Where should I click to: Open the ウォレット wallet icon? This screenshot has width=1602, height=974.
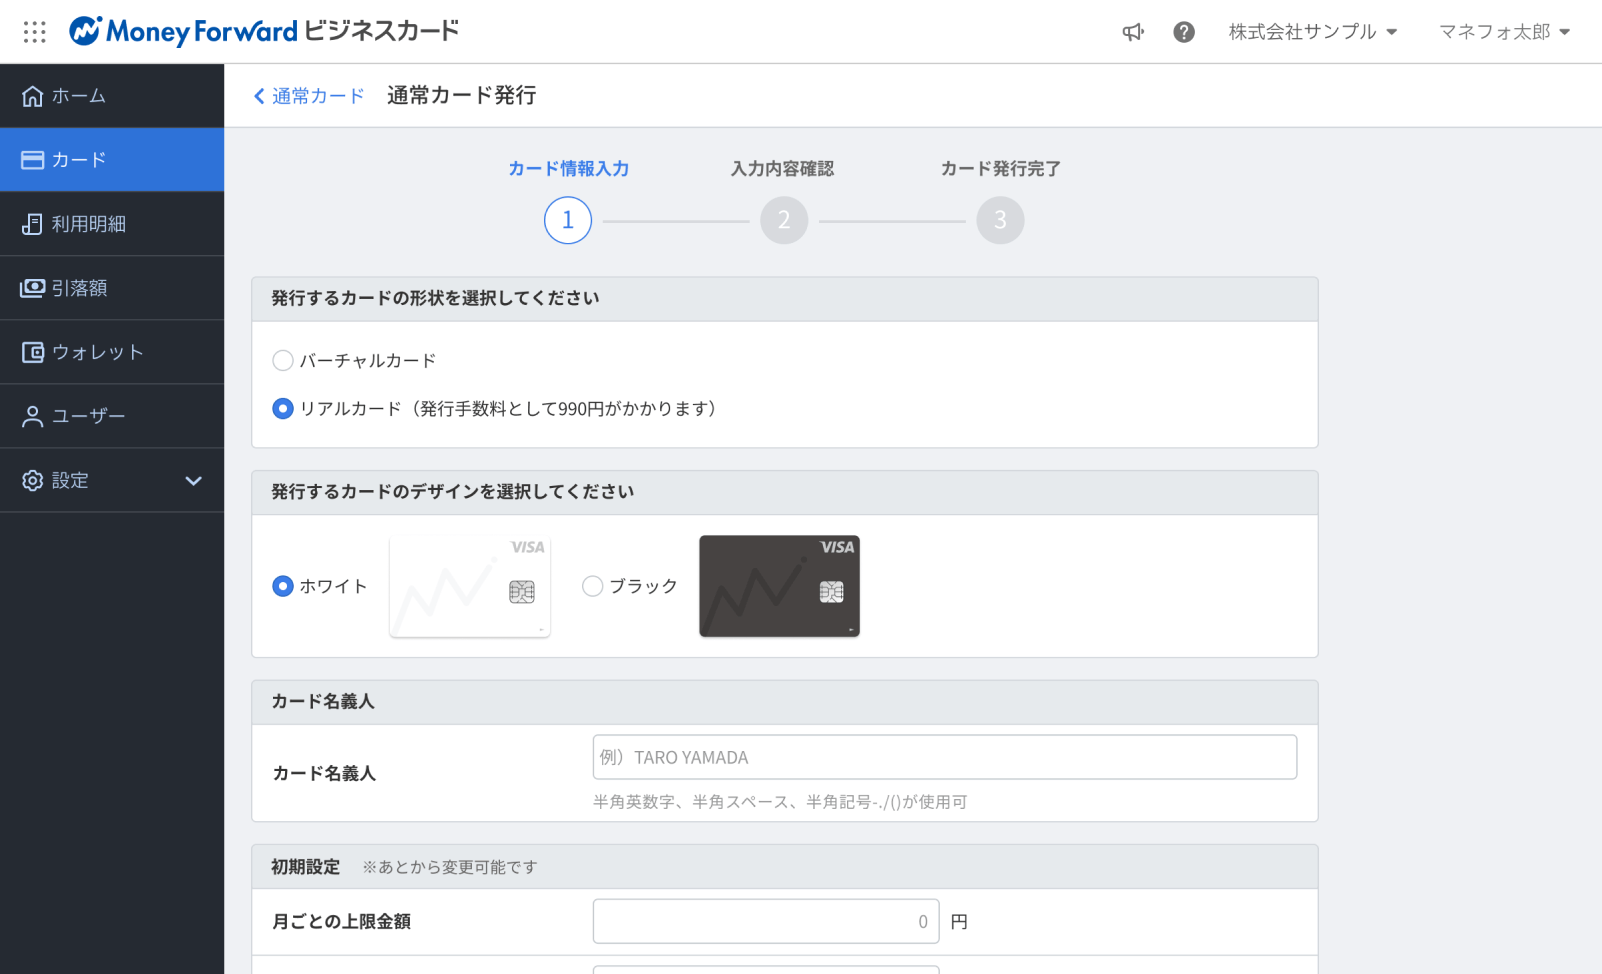tap(33, 352)
